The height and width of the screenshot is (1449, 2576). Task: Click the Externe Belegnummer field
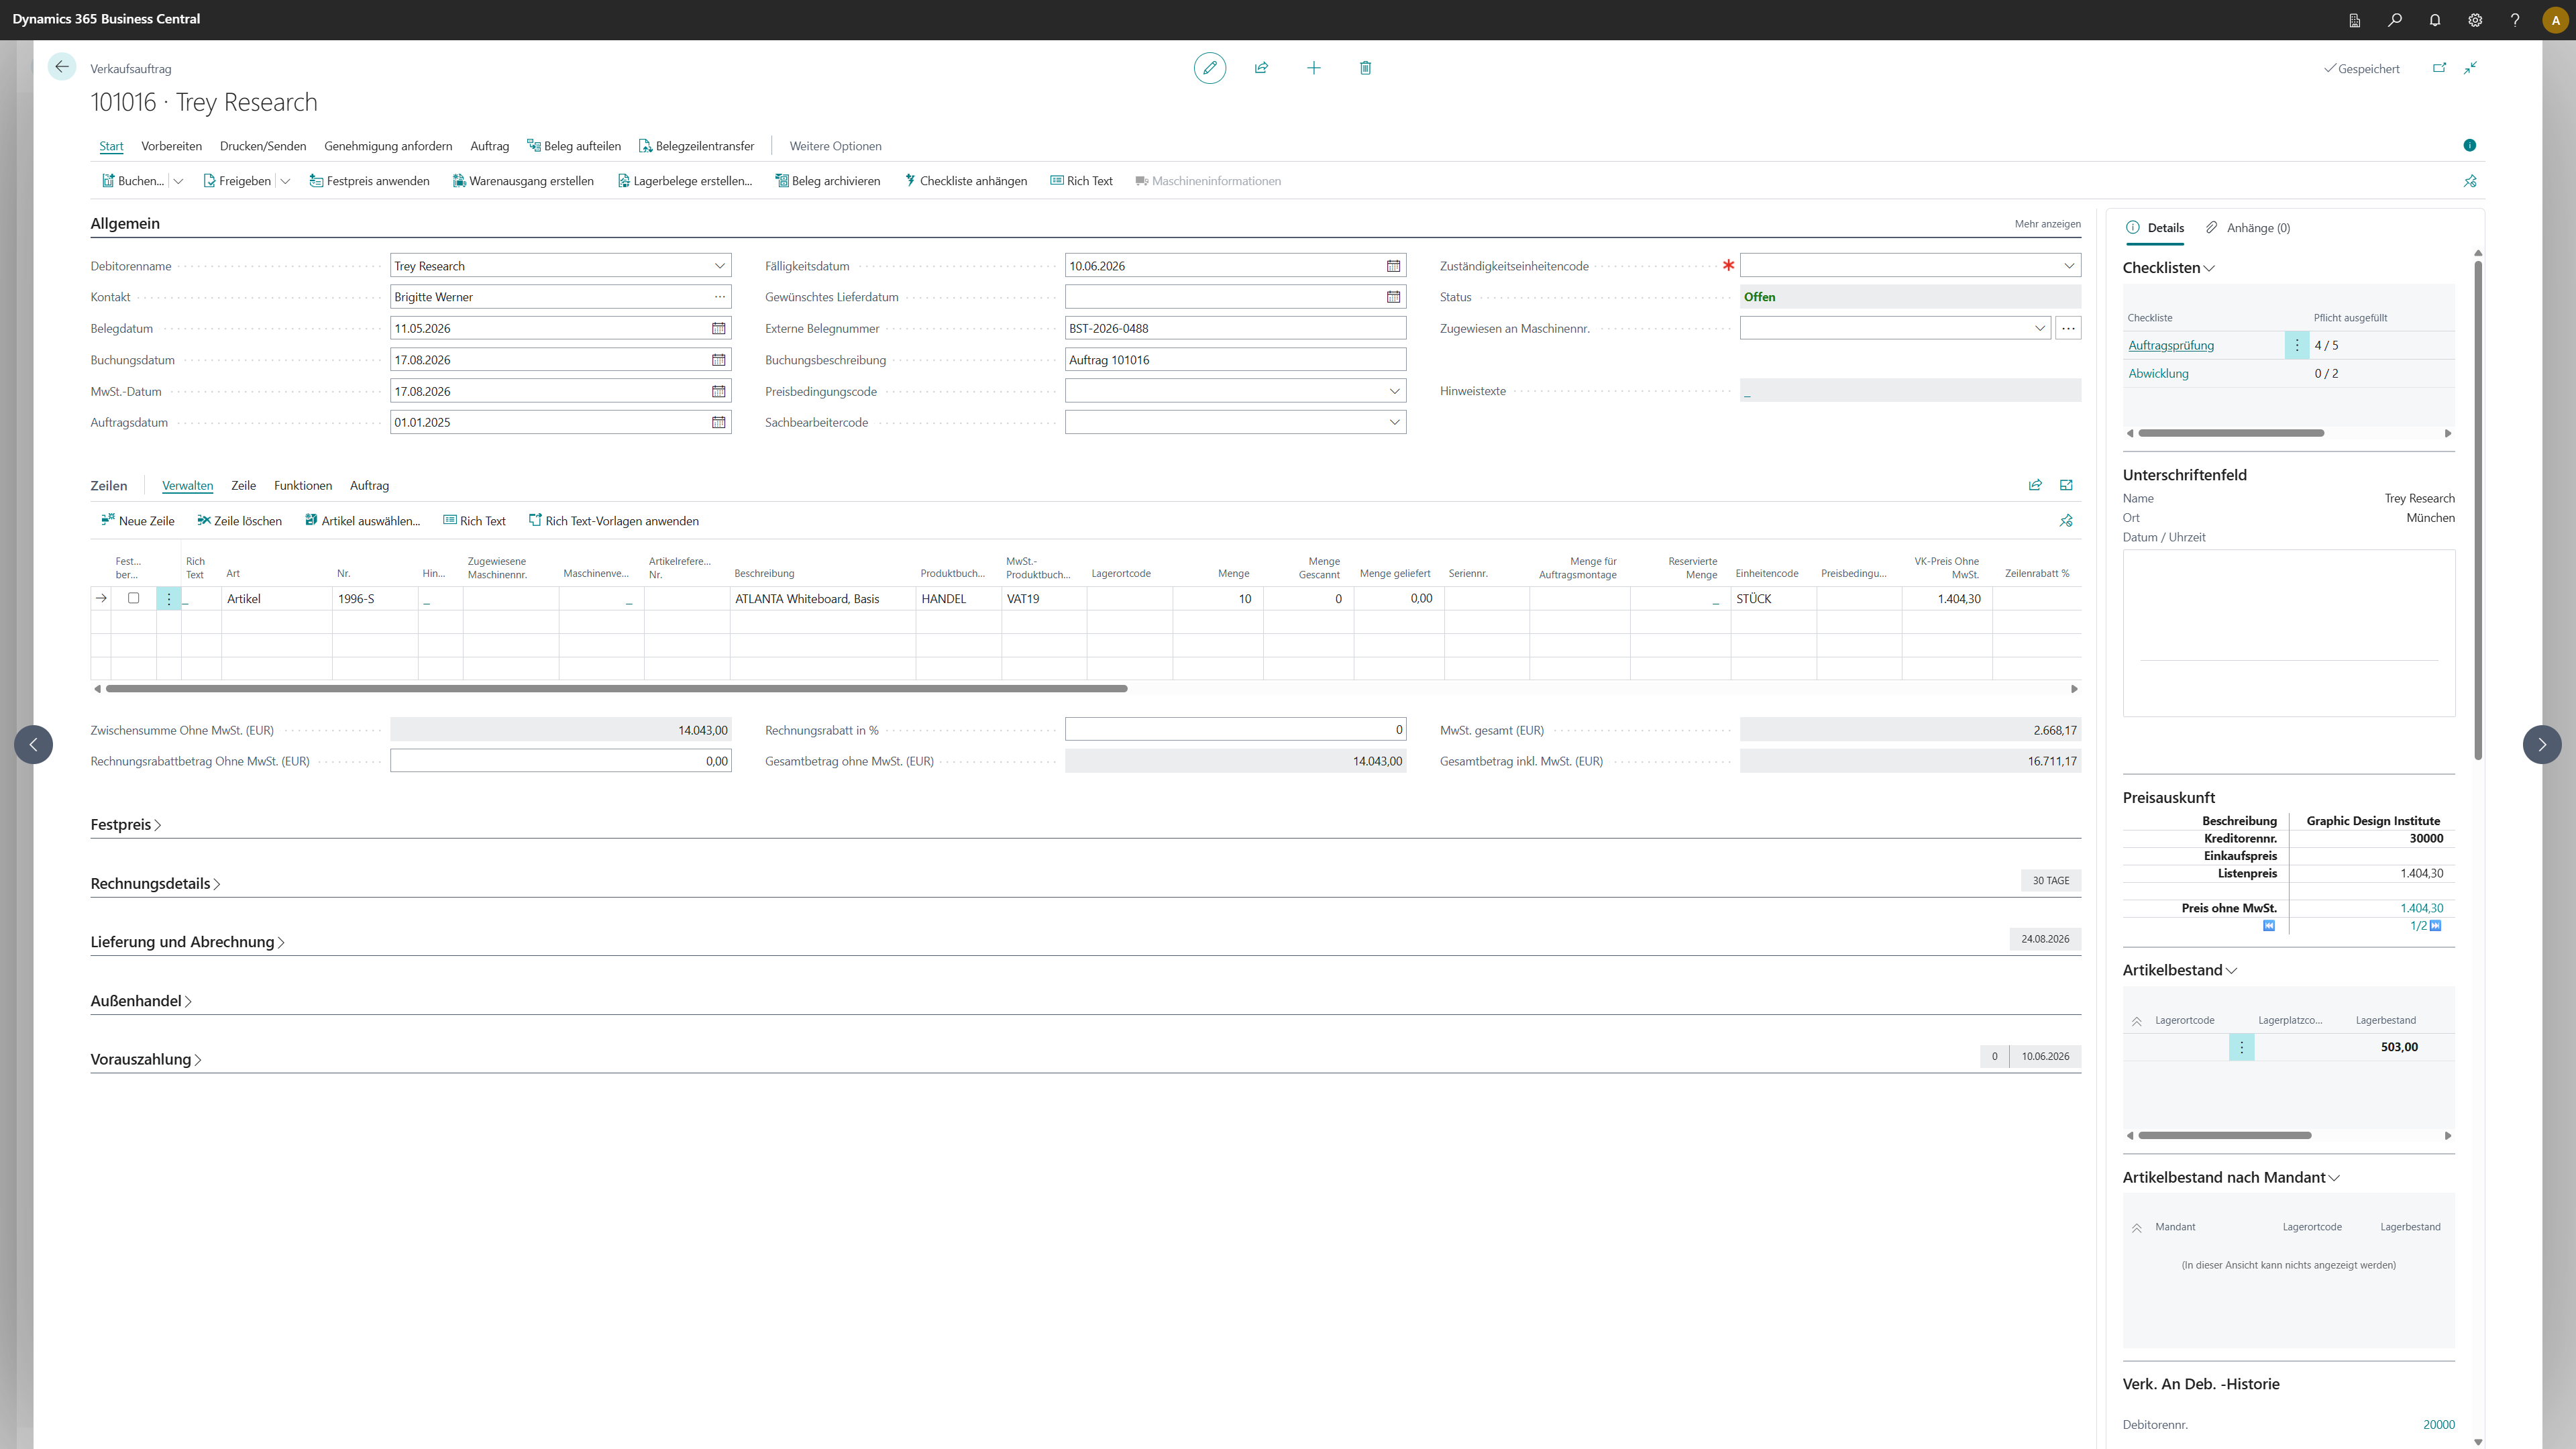point(1235,328)
